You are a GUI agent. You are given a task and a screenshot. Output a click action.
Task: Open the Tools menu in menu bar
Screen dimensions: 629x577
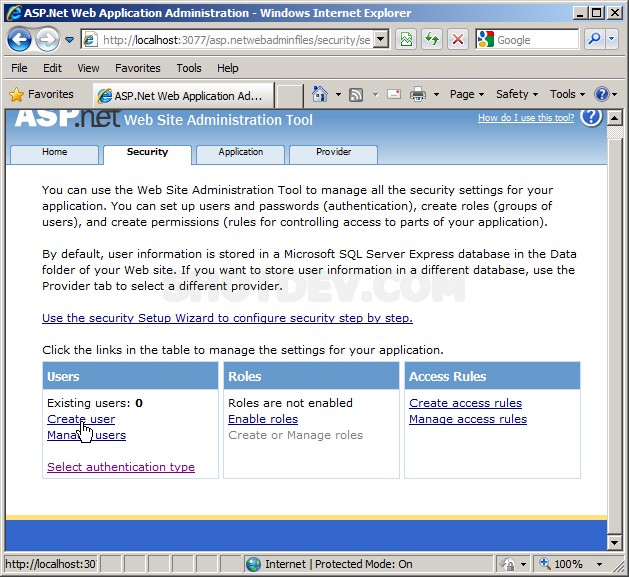(x=189, y=68)
